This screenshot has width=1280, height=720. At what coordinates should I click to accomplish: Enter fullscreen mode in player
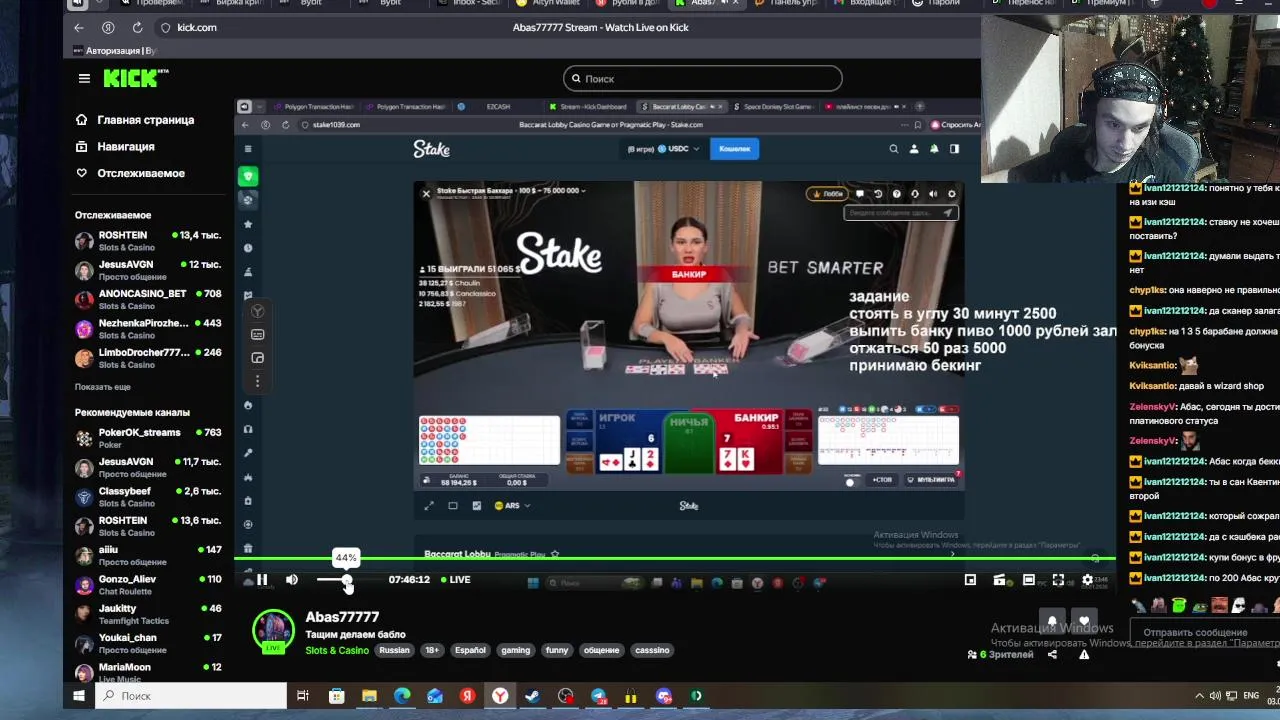click(1058, 580)
